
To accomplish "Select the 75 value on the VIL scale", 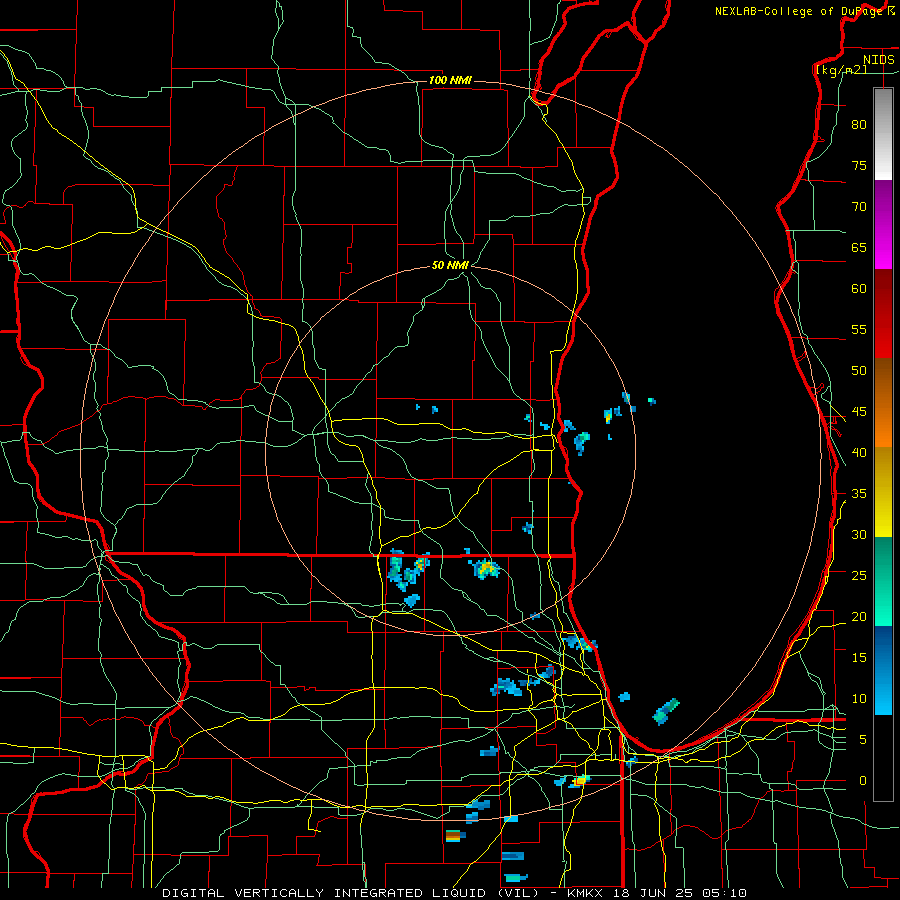I will [x=859, y=166].
